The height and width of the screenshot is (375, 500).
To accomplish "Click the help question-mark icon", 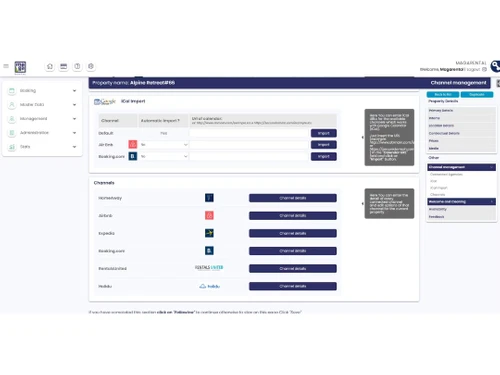I will tap(77, 66).
